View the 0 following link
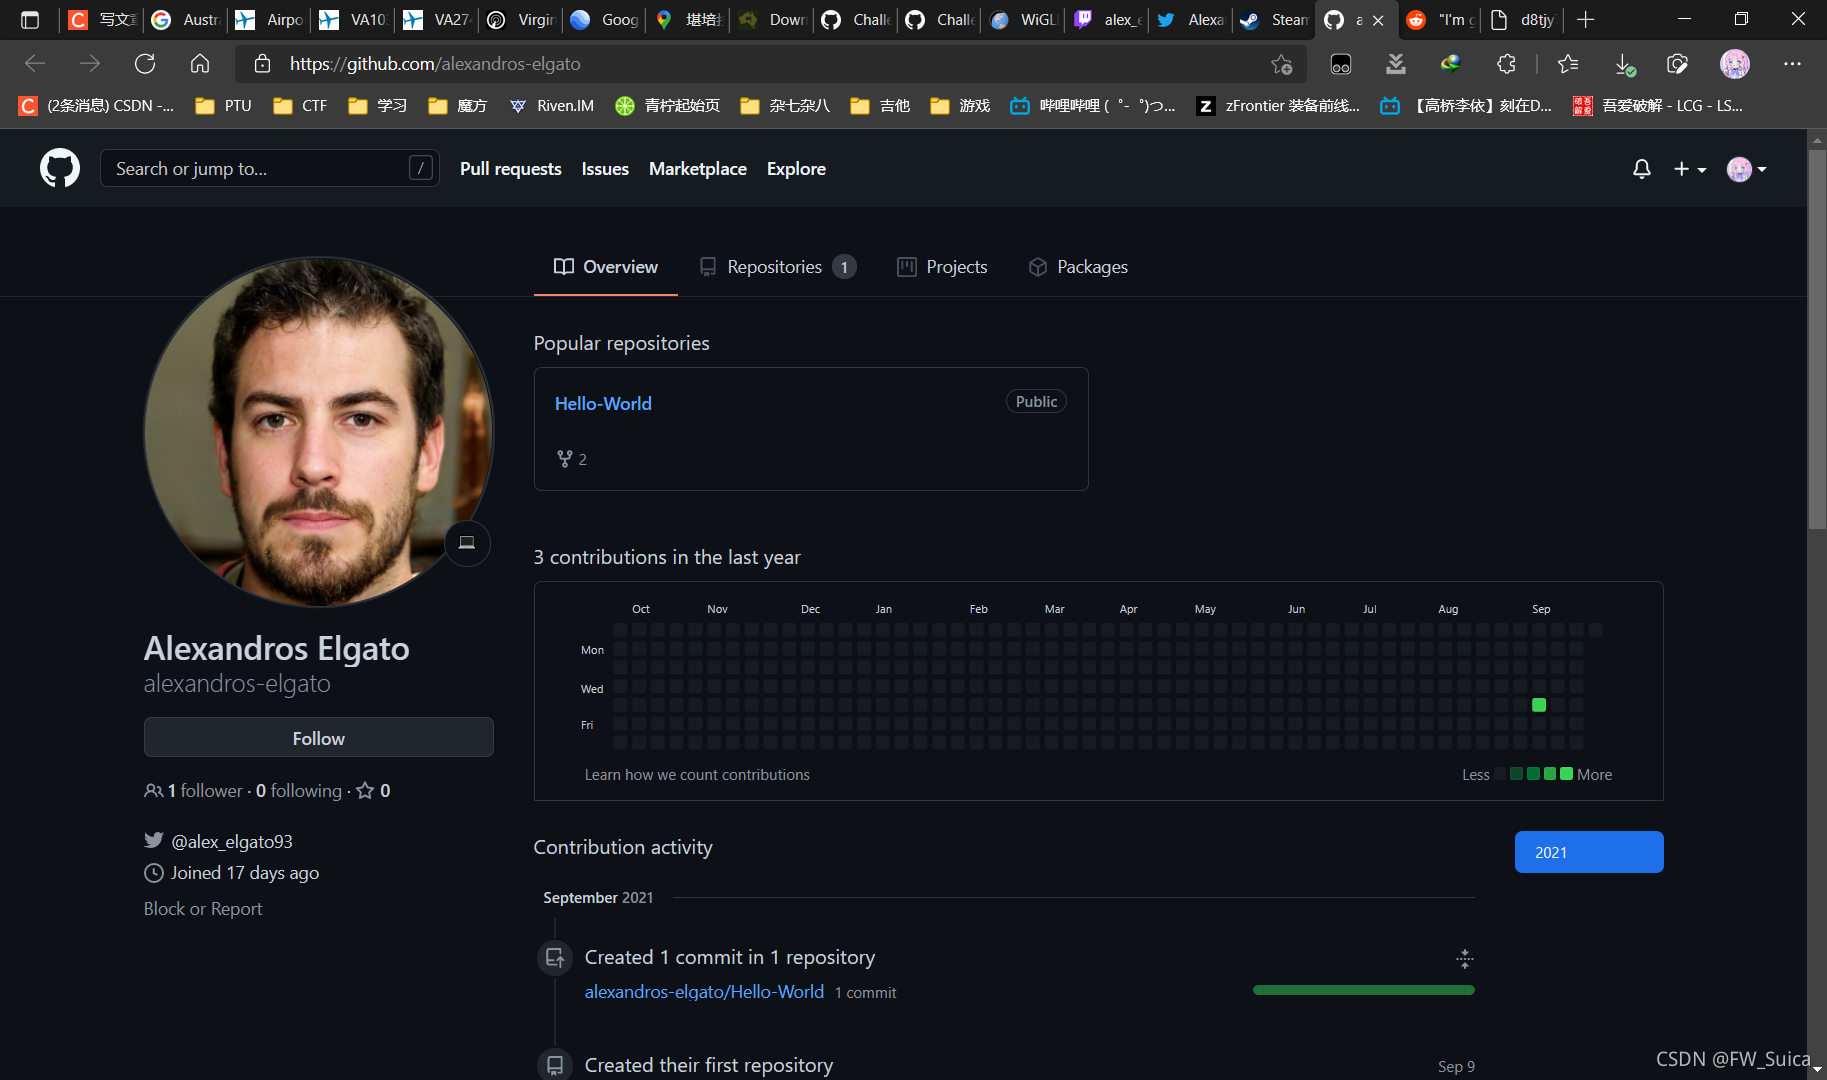 [299, 790]
